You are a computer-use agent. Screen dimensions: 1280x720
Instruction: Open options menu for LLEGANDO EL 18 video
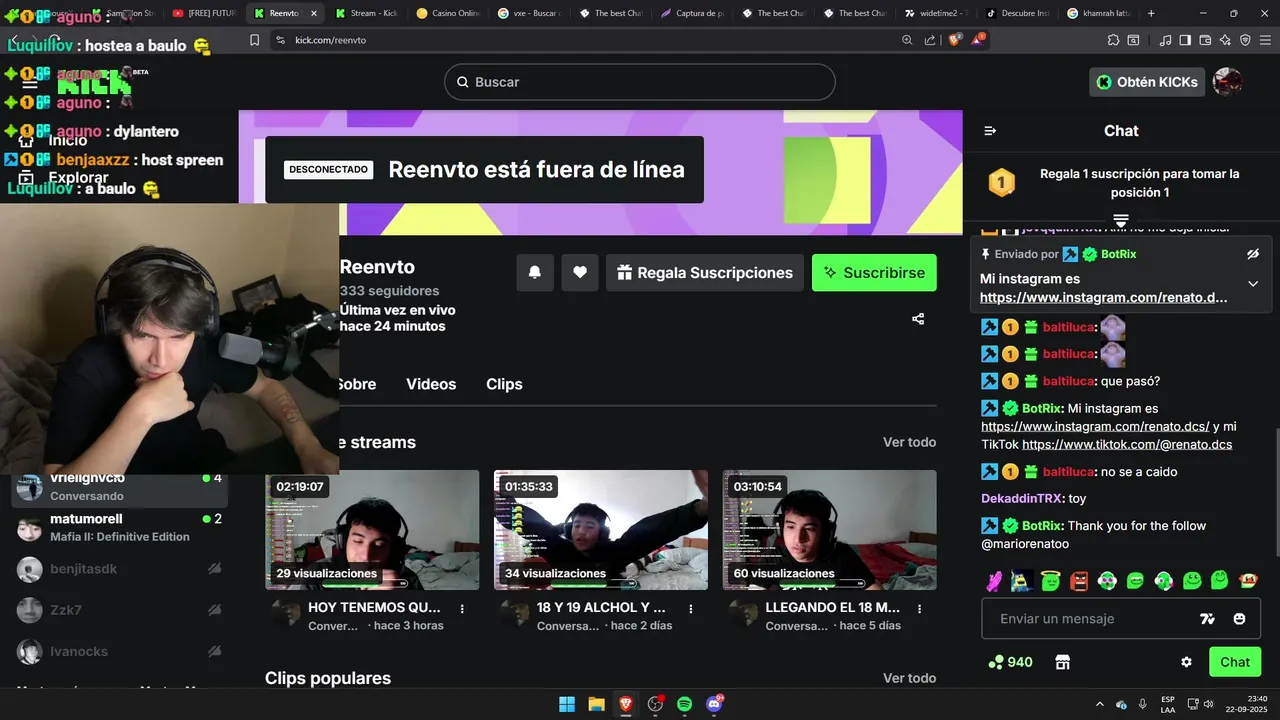919,608
